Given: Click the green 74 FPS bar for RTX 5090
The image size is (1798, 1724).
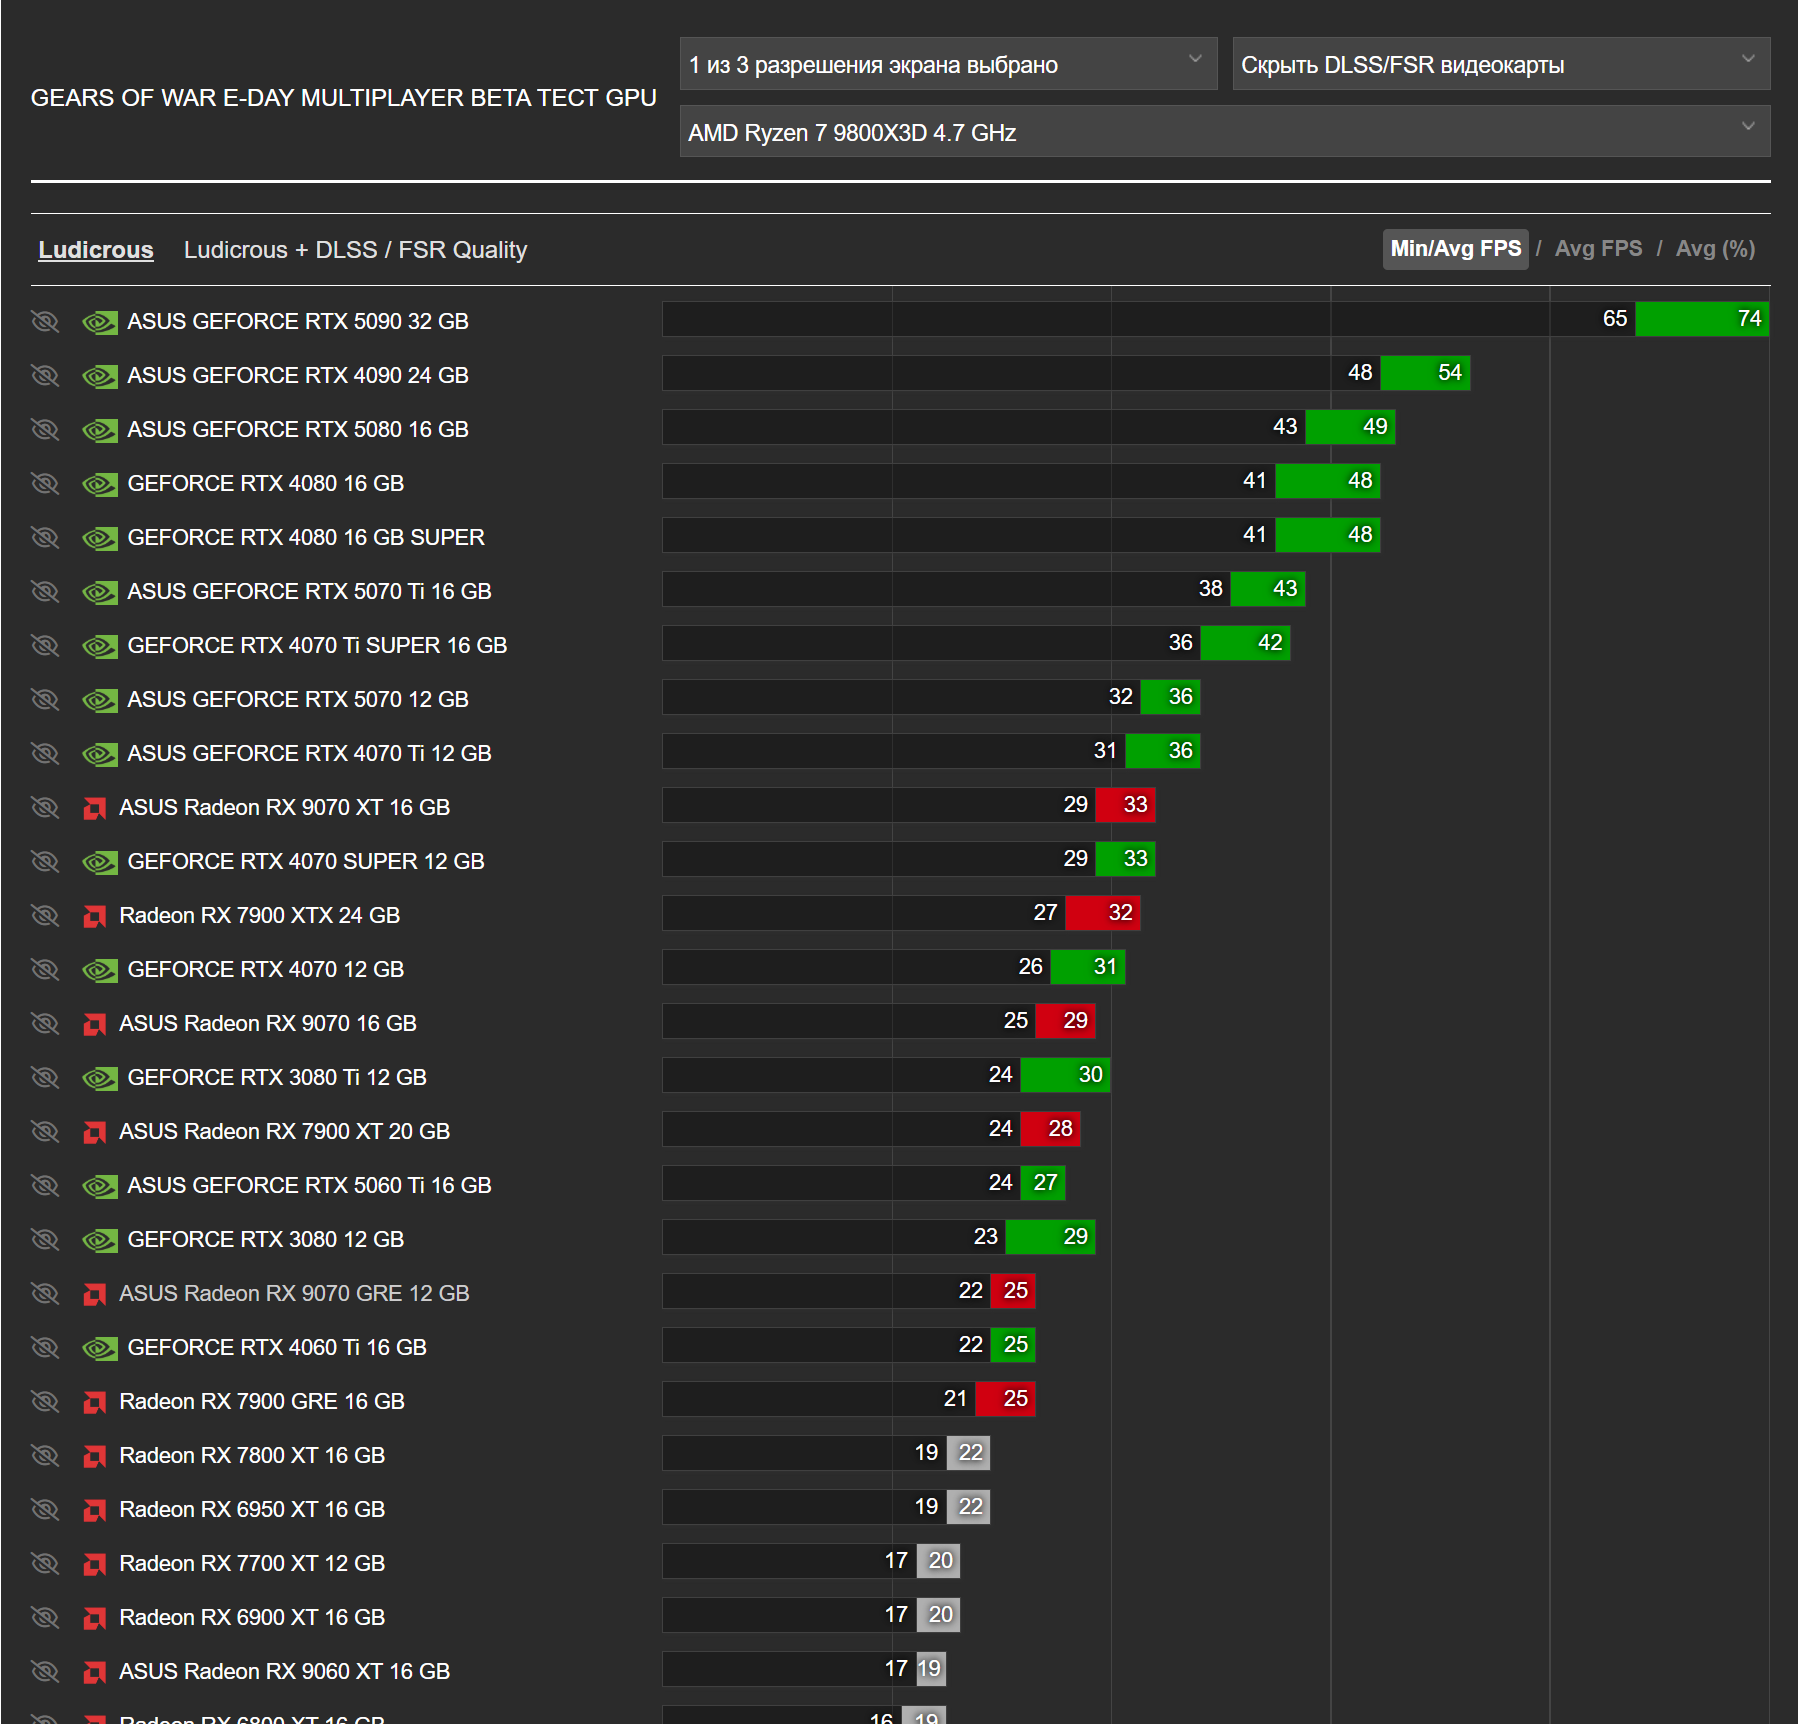Looking at the screenshot, I should [x=1702, y=319].
